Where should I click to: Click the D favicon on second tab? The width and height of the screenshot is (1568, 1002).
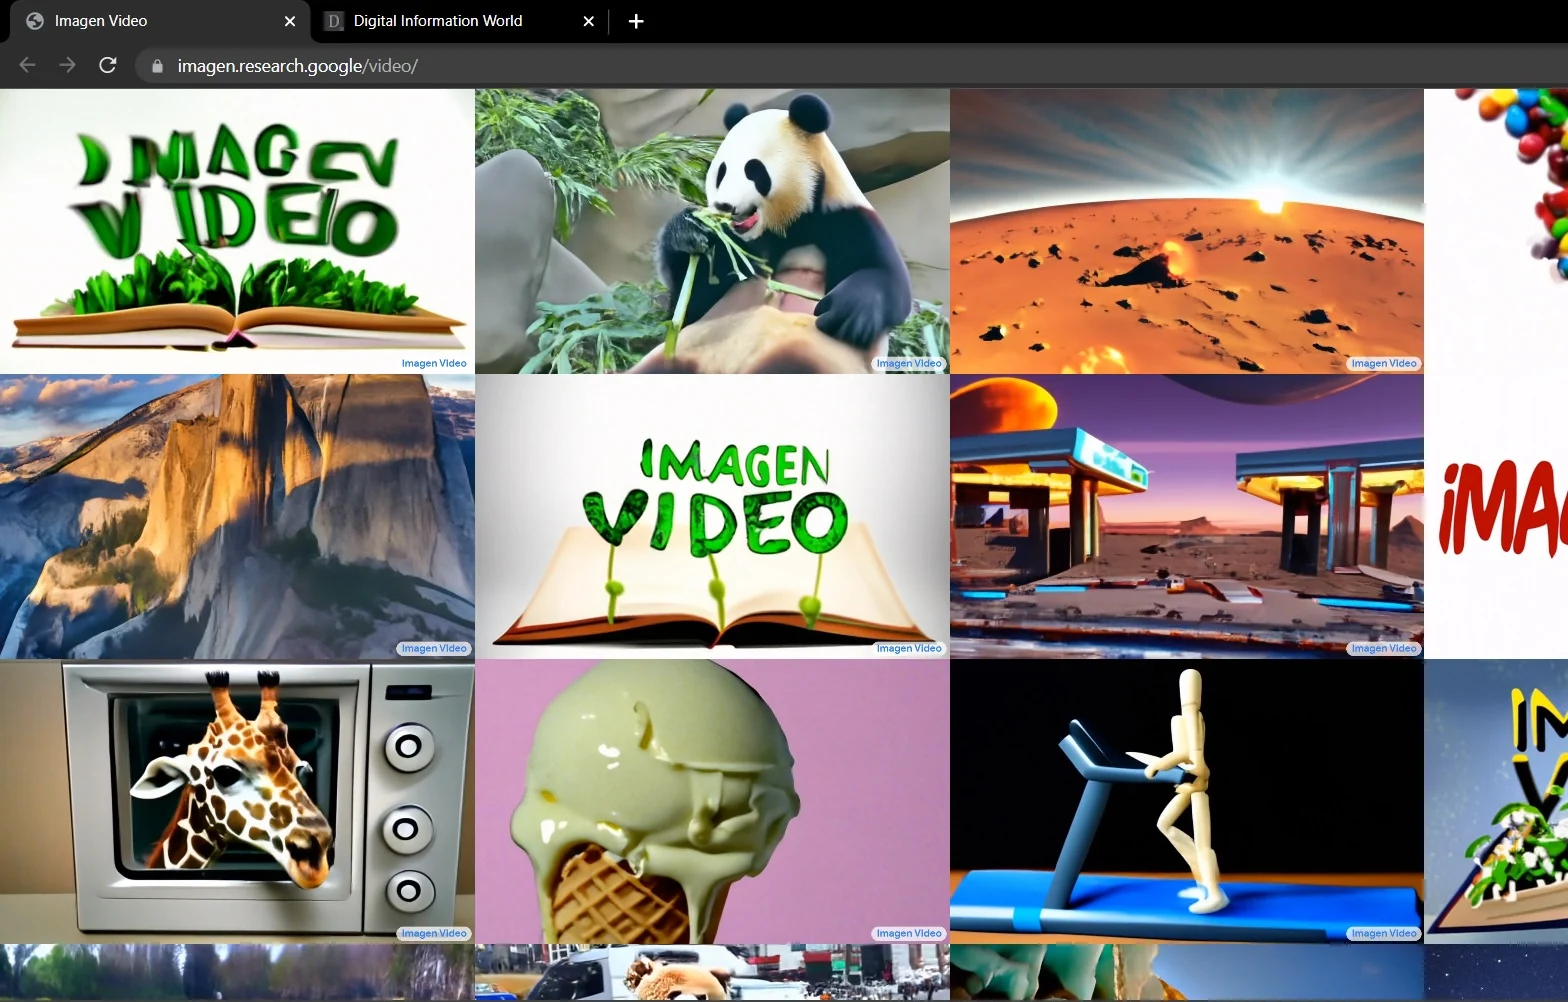tap(334, 21)
